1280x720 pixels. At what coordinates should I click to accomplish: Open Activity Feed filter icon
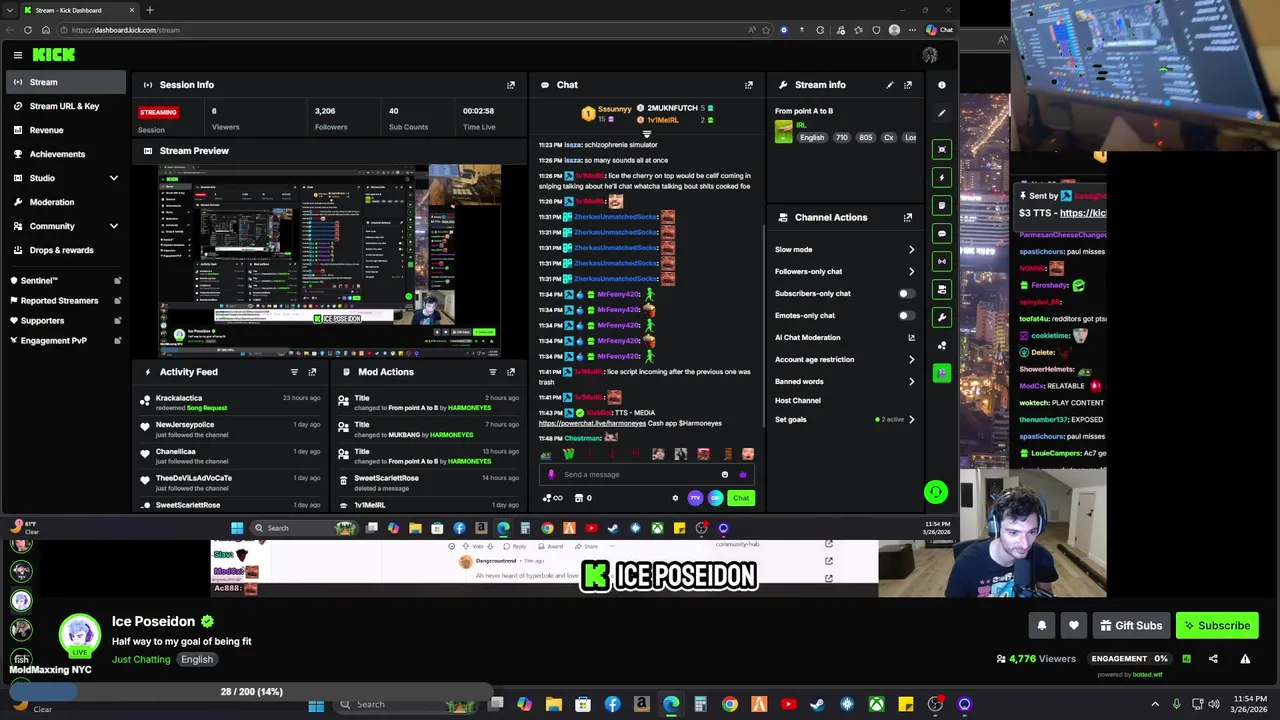(294, 372)
